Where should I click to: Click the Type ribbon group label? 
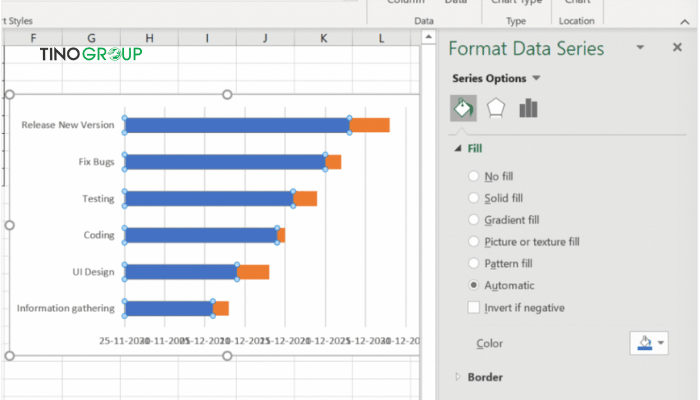[516, 21]
